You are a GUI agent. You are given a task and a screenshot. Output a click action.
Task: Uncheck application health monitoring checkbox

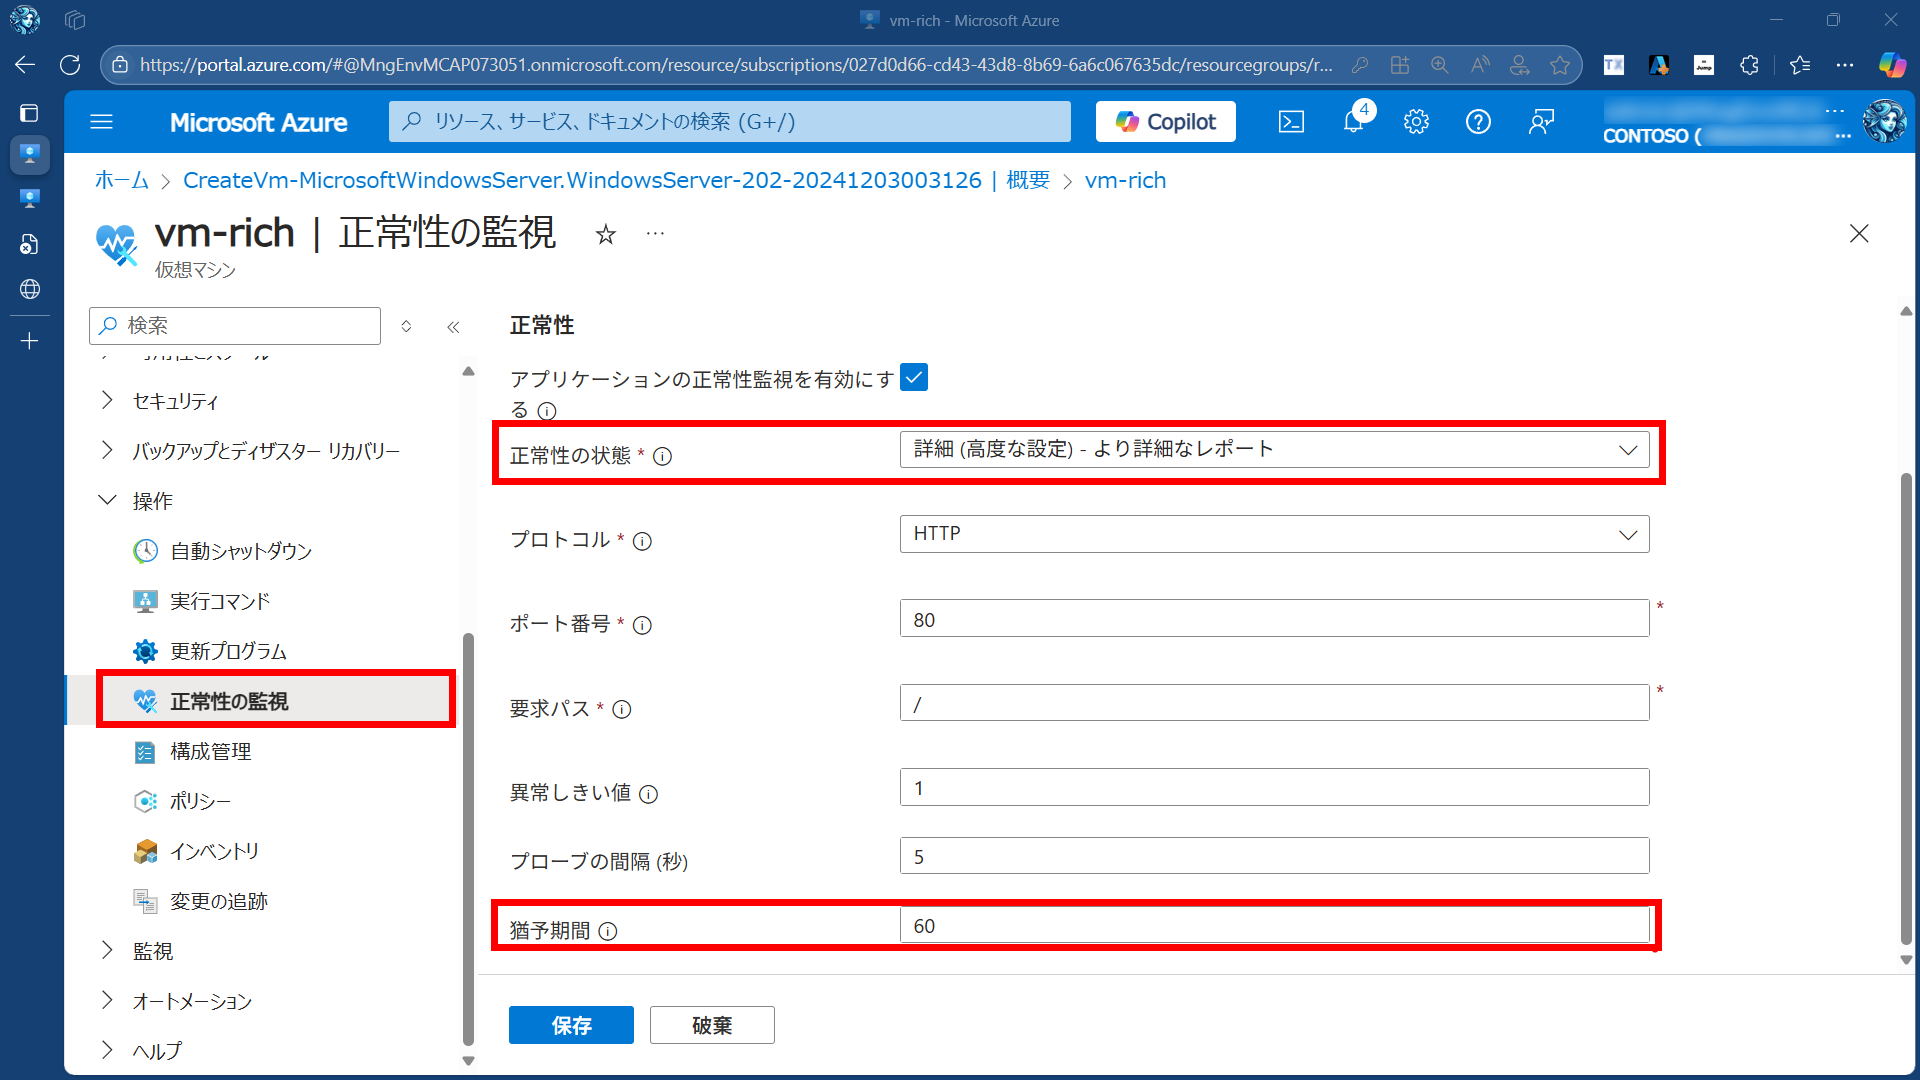point(913,377)
